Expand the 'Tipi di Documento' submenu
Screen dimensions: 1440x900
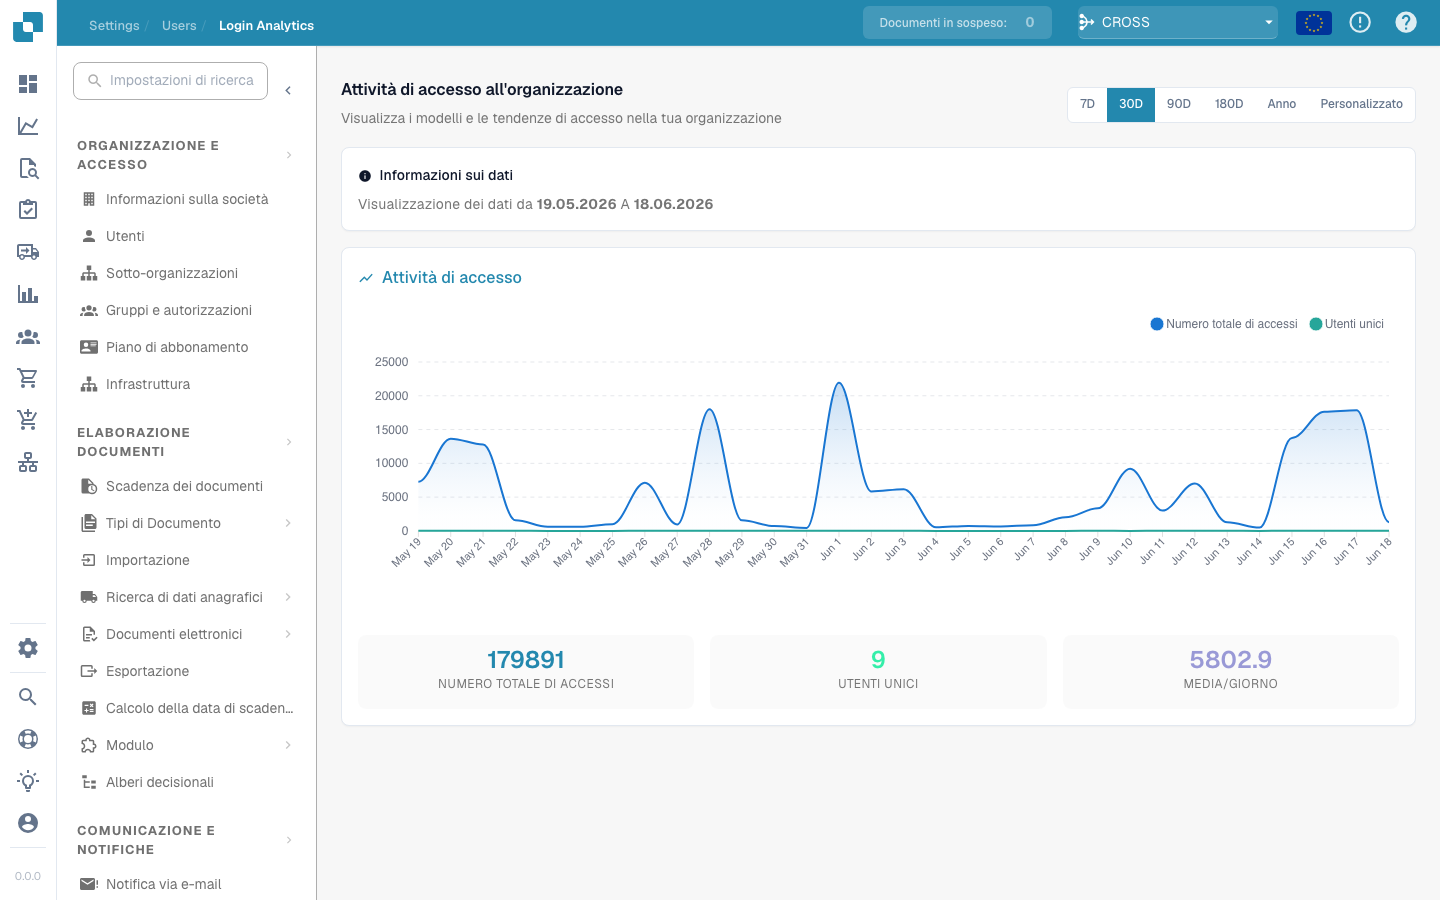point(288,523)
